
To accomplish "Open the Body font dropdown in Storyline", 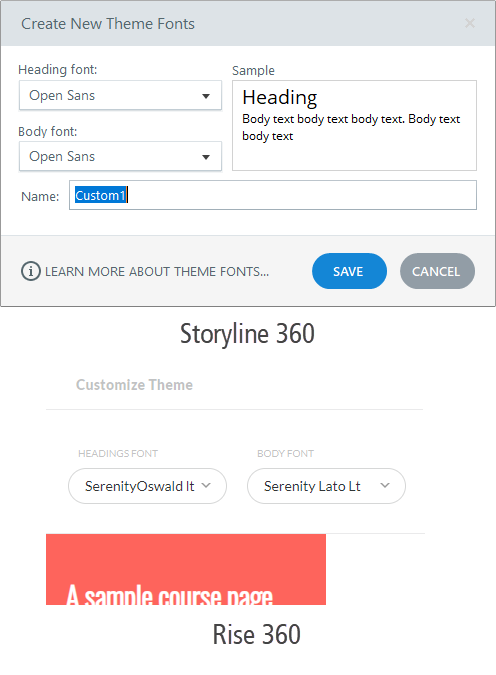I will [120, 156].
